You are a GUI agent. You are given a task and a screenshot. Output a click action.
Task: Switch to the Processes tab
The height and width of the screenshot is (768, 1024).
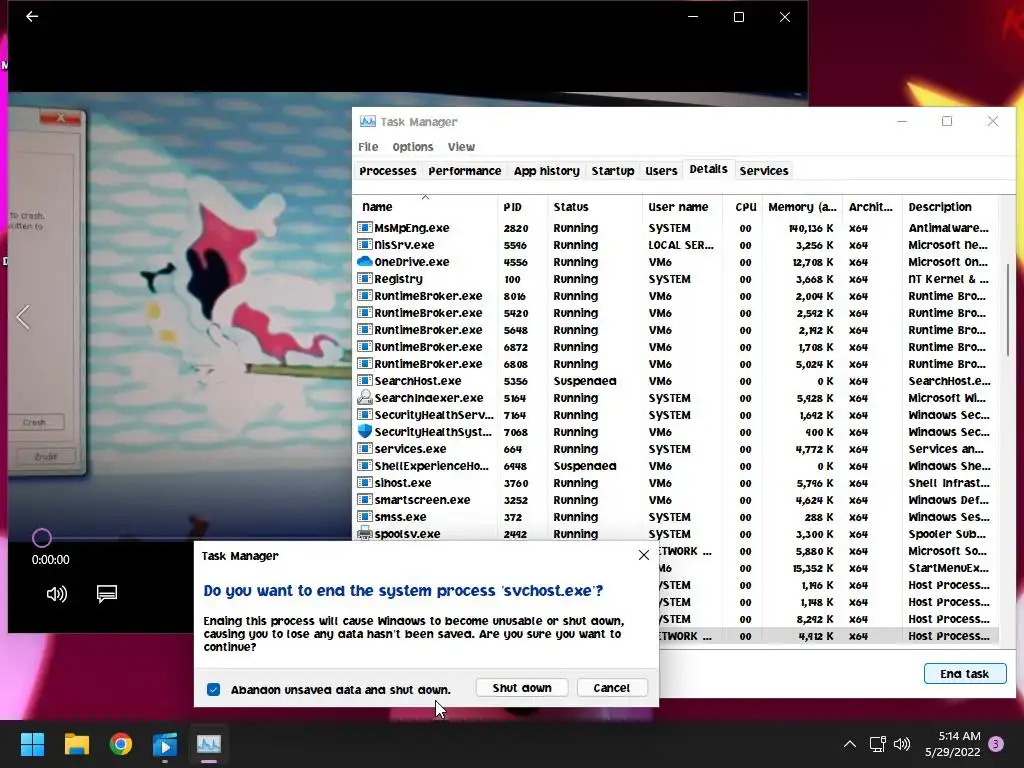click(387, 171)
